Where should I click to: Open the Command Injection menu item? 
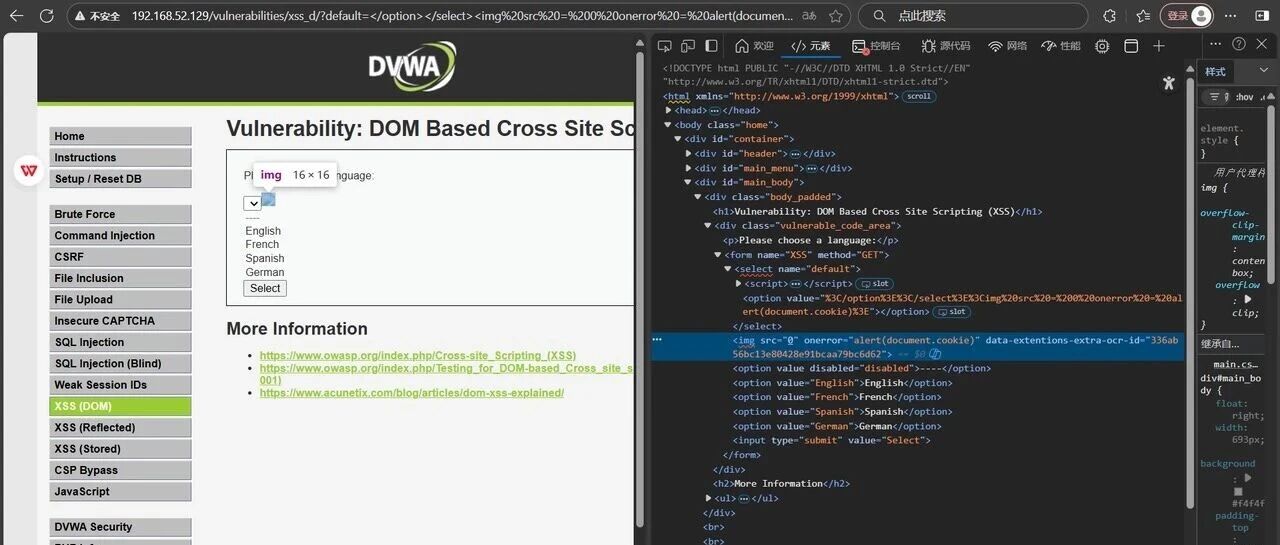120,236
